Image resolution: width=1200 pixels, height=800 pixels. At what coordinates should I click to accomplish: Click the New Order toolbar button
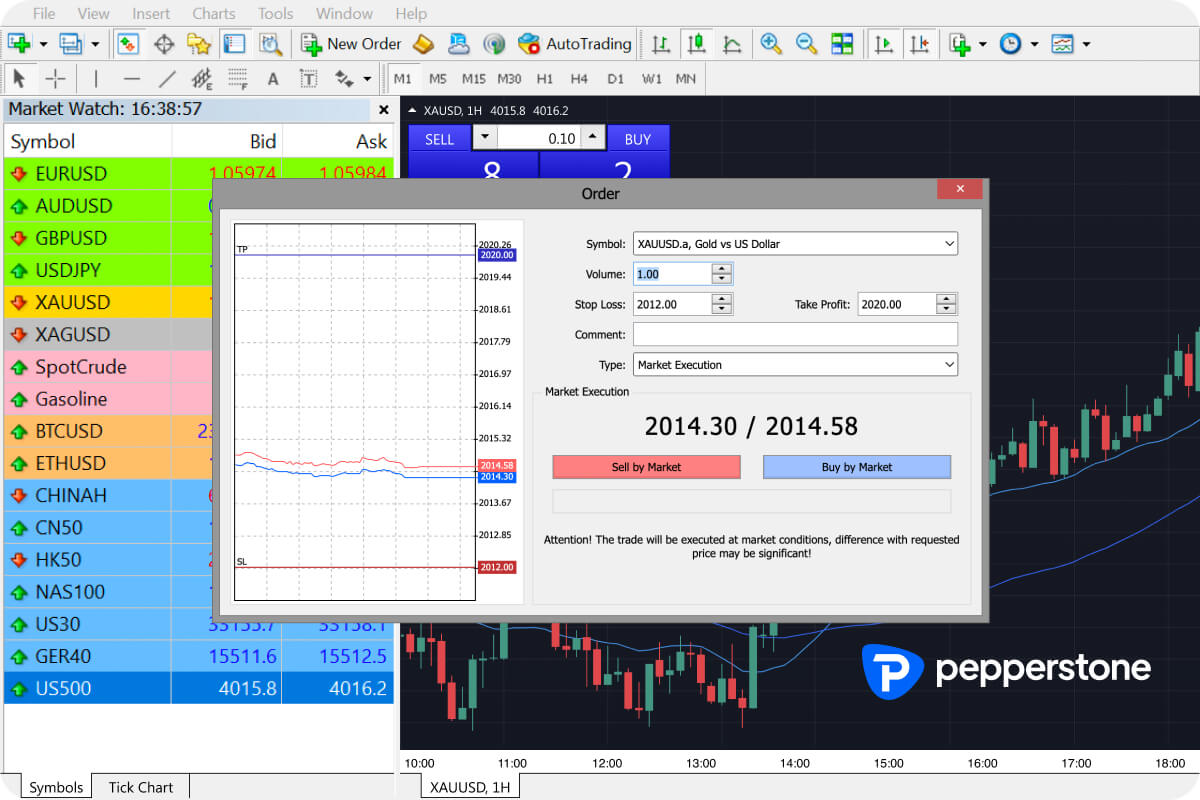point(351,44)
